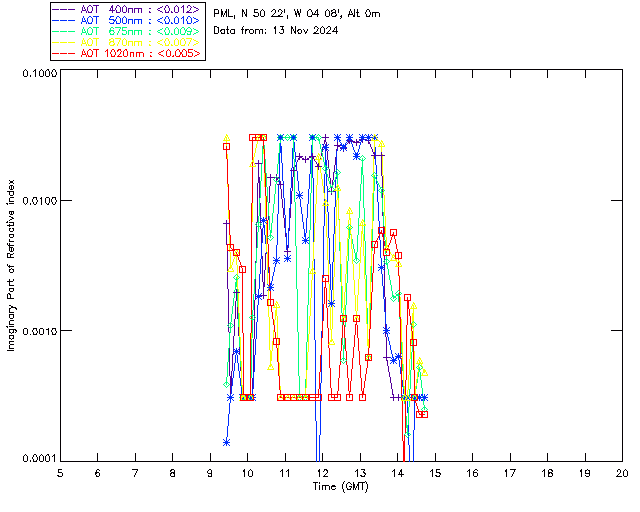Click the 'Data from: 13 Nov 2024' text
Image resolution: width=640 pixels, height=512 pixels.
pos(276,30)
